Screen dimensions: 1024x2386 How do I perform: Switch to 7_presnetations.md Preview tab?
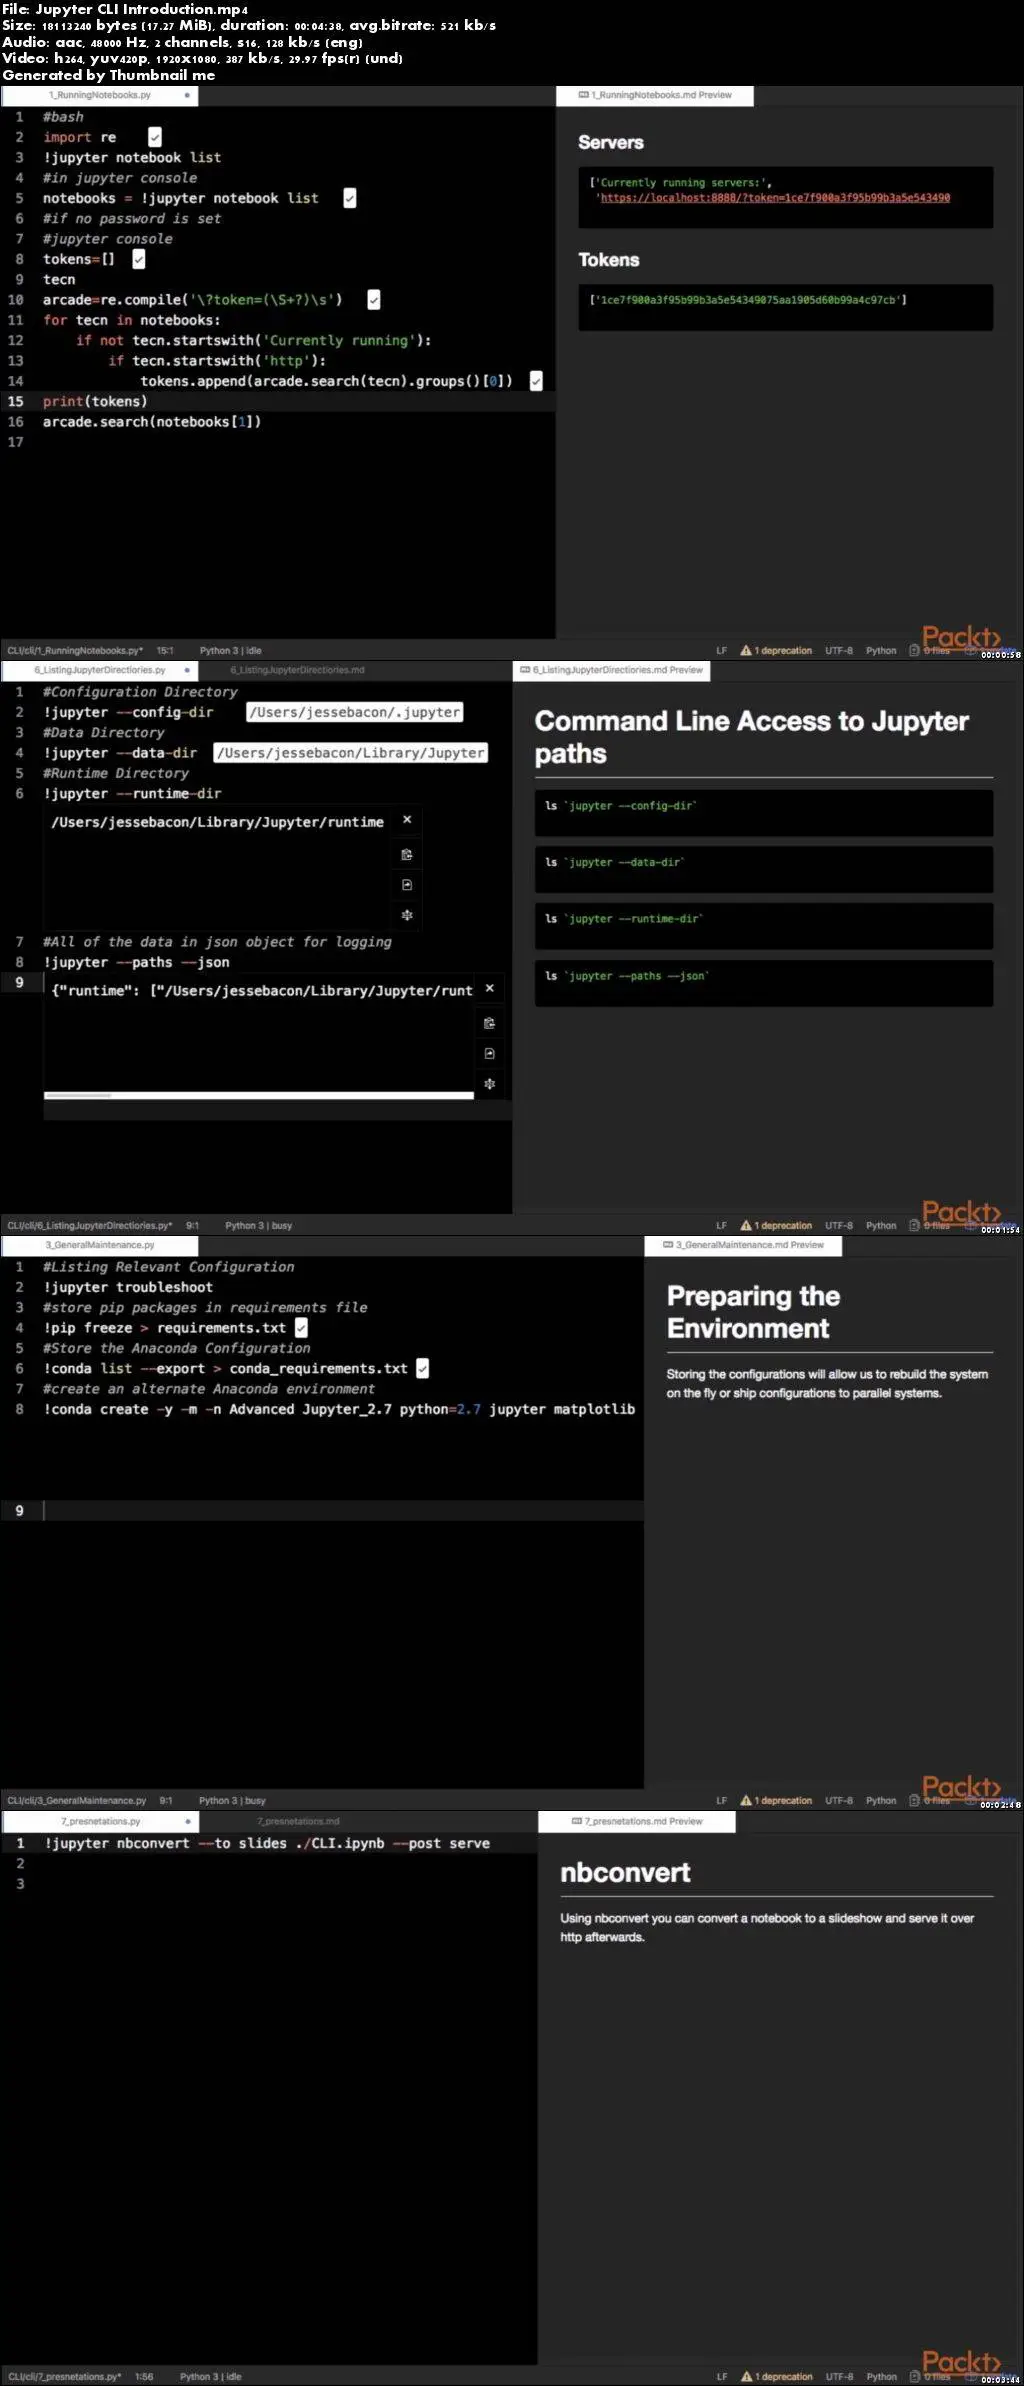coord(637,1821)
